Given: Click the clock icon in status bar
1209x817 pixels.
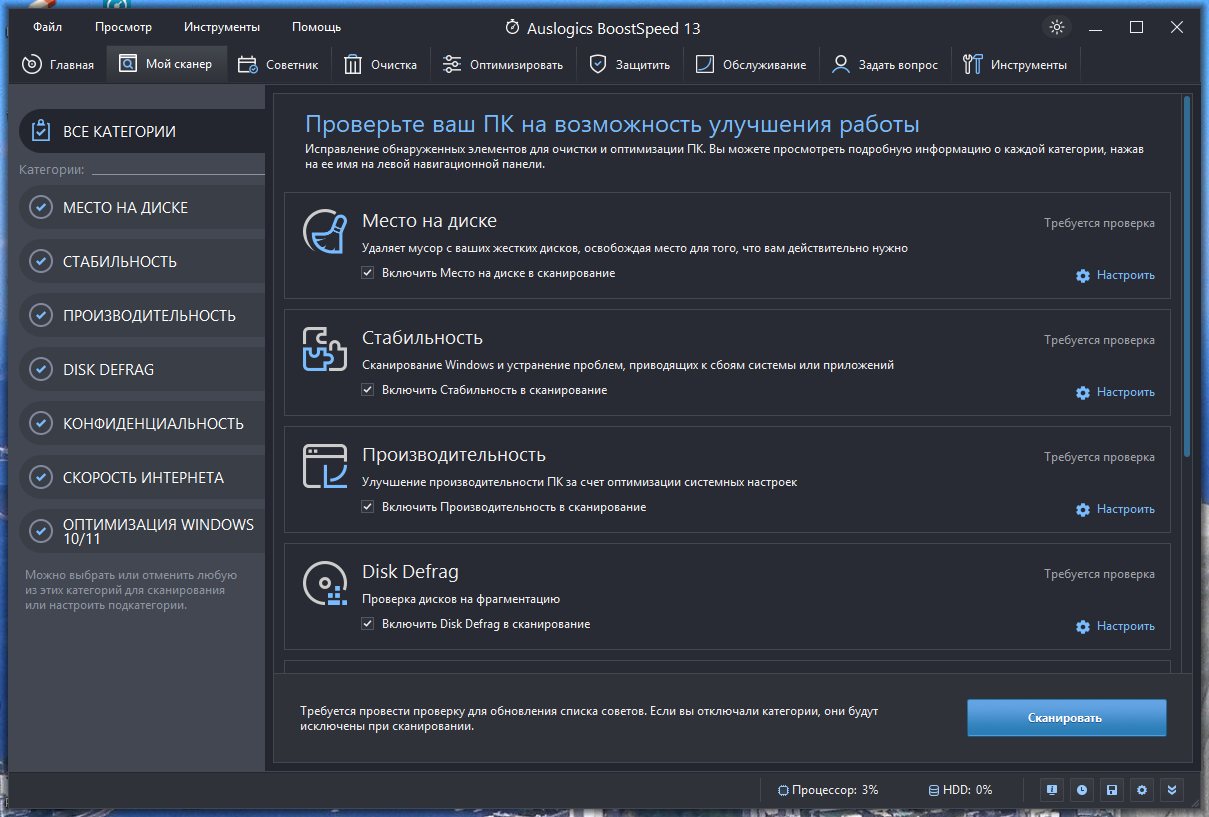Looking at the screenshot, I should coord(1082,790).
